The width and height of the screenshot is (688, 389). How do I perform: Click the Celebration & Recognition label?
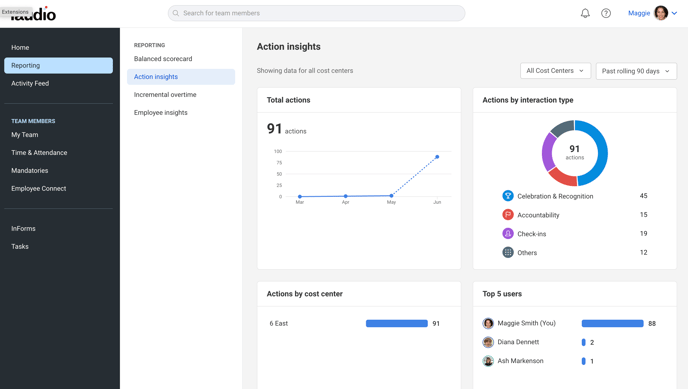click(555, 196)
